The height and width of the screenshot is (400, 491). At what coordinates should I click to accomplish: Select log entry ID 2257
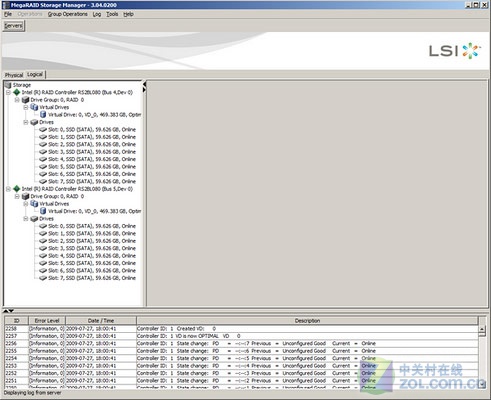[x=11, y=336]
